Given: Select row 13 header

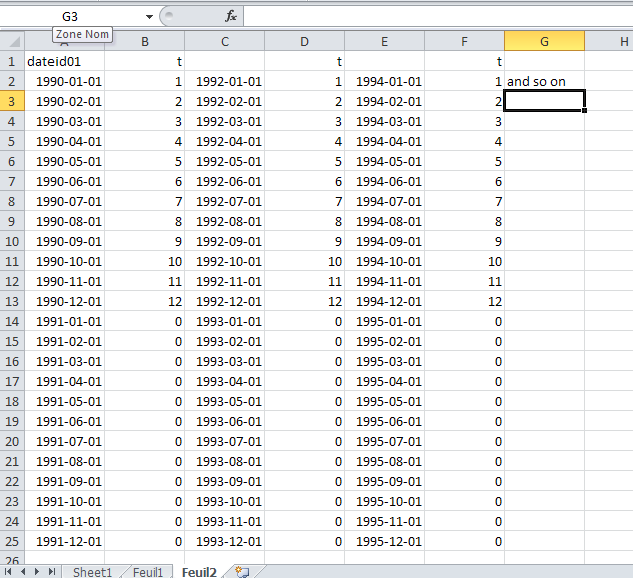Looking at the screenshot, I should click(12, 302).
